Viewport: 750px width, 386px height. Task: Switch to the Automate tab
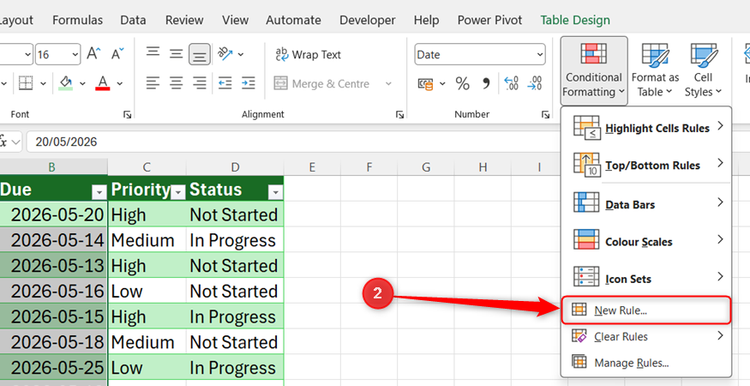[x=293, y=20]
